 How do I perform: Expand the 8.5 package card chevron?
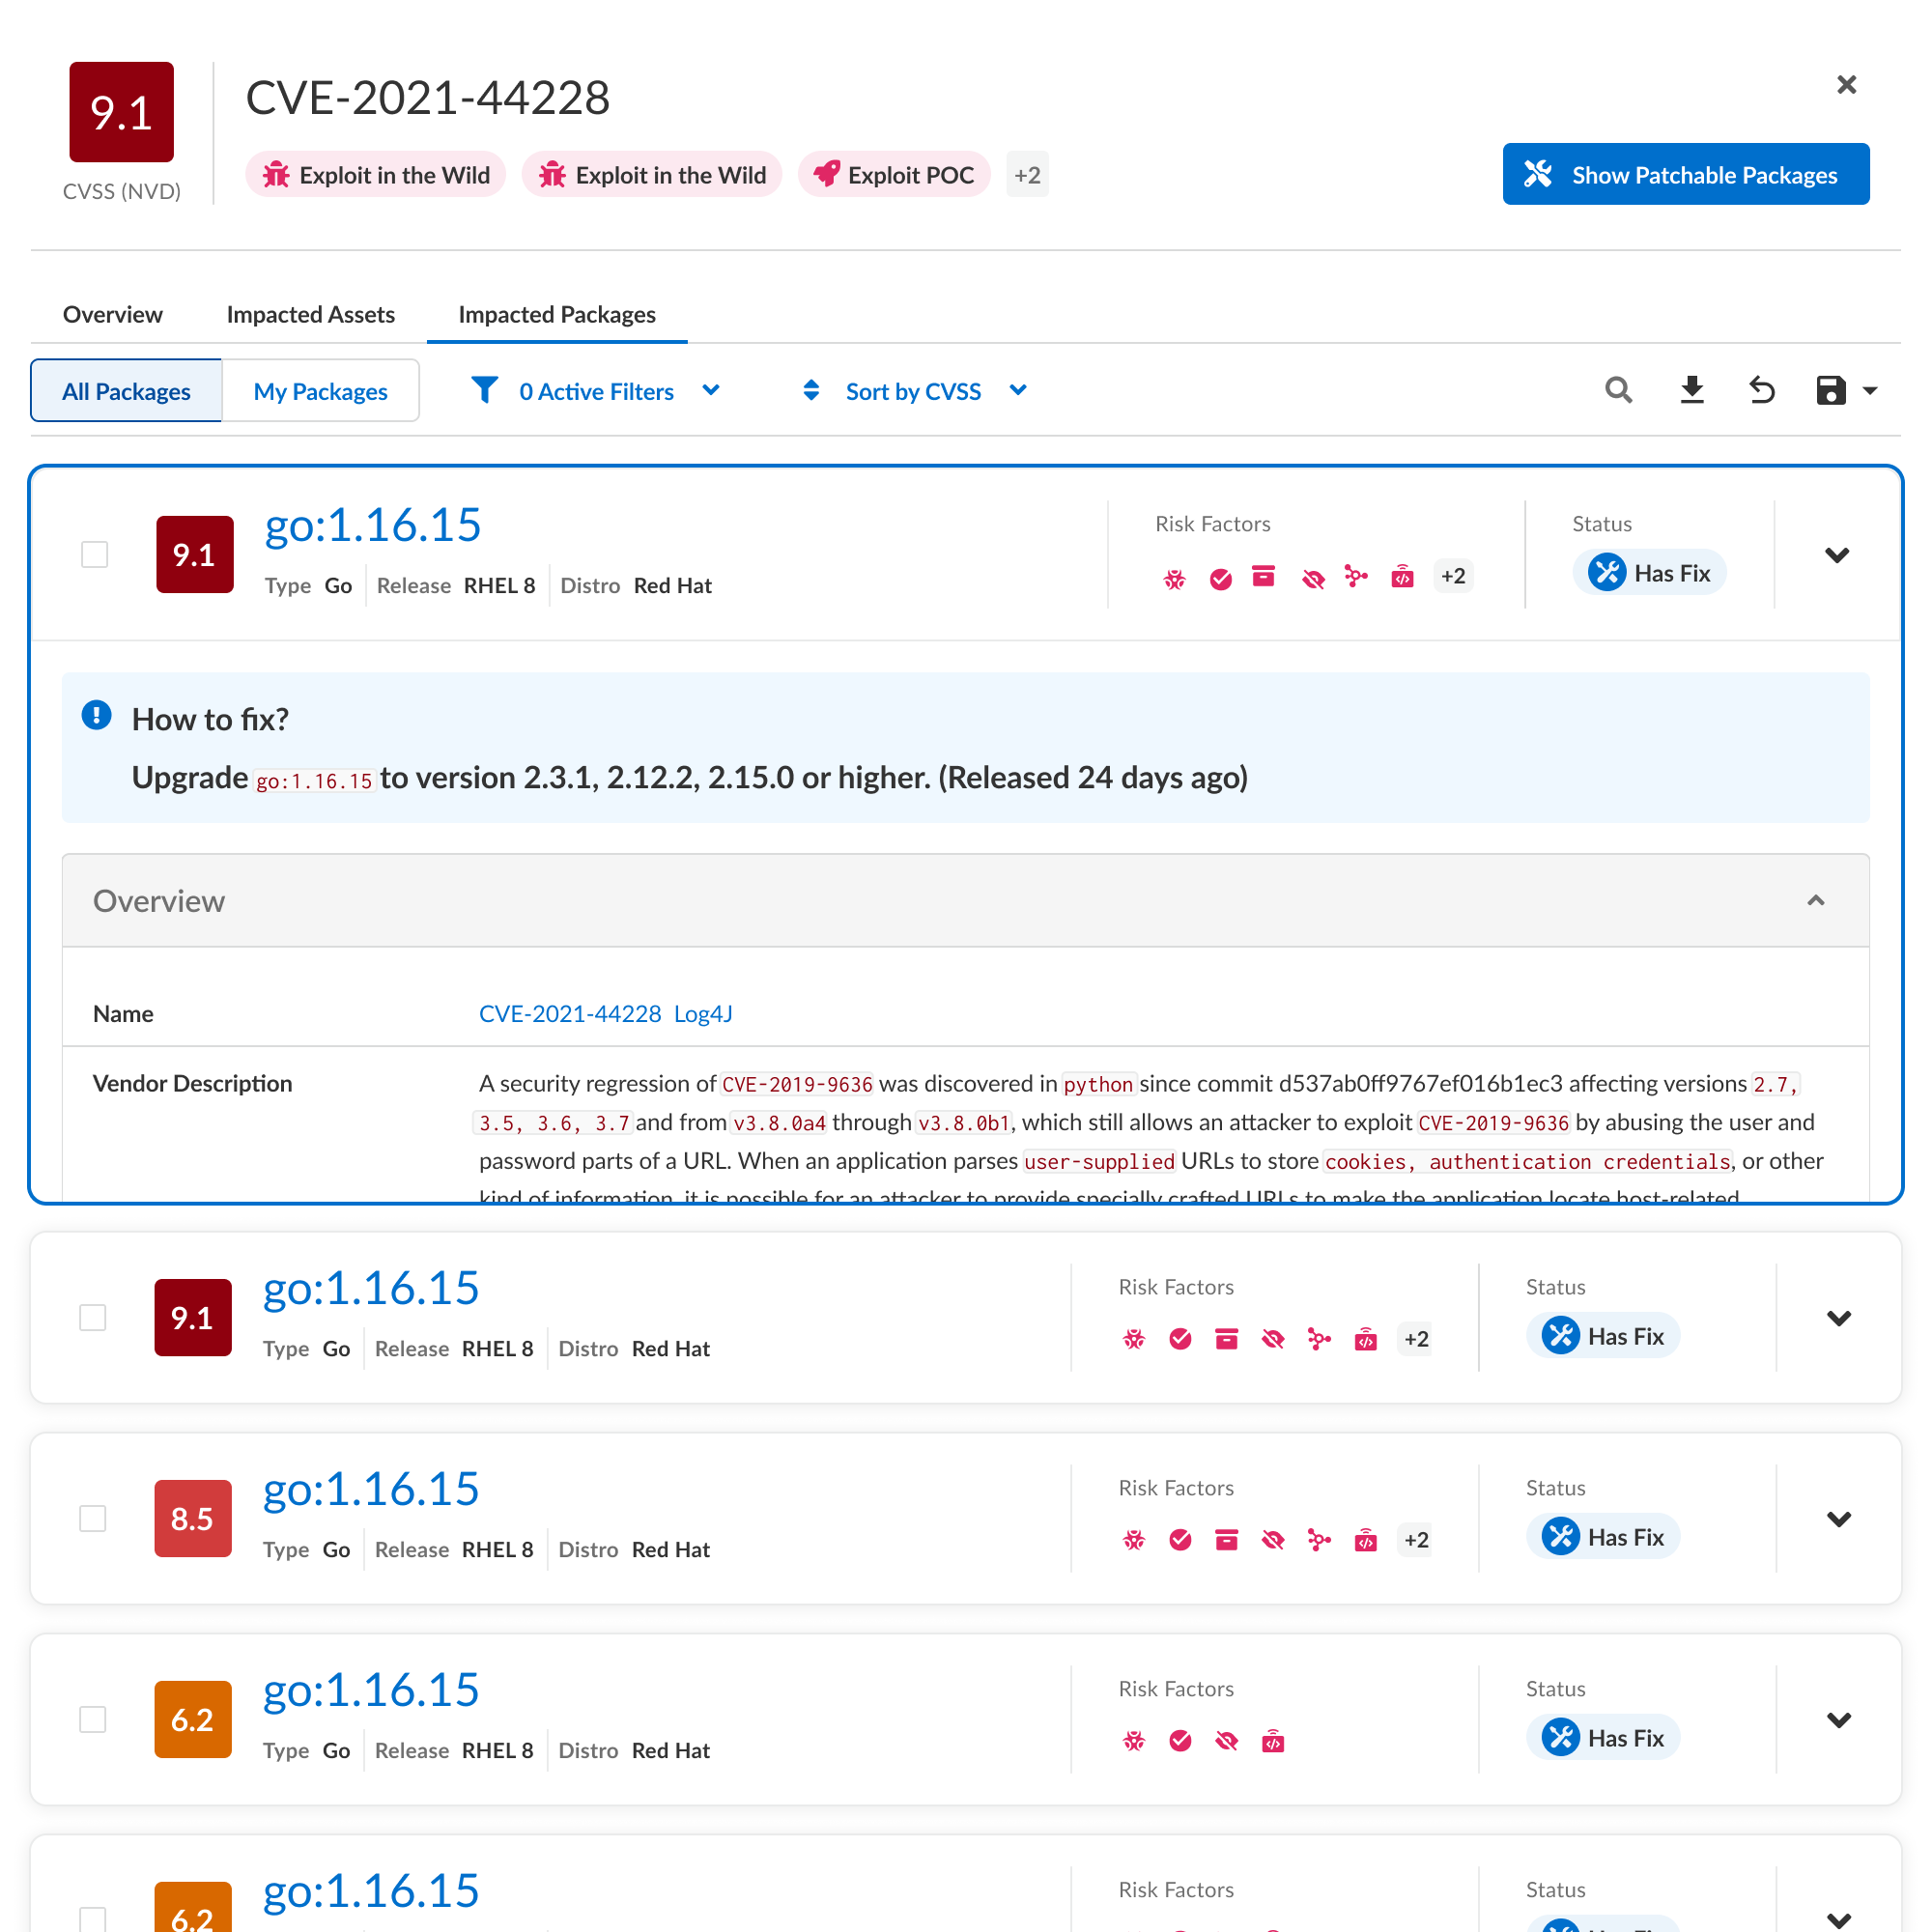click(1838, 1519)
